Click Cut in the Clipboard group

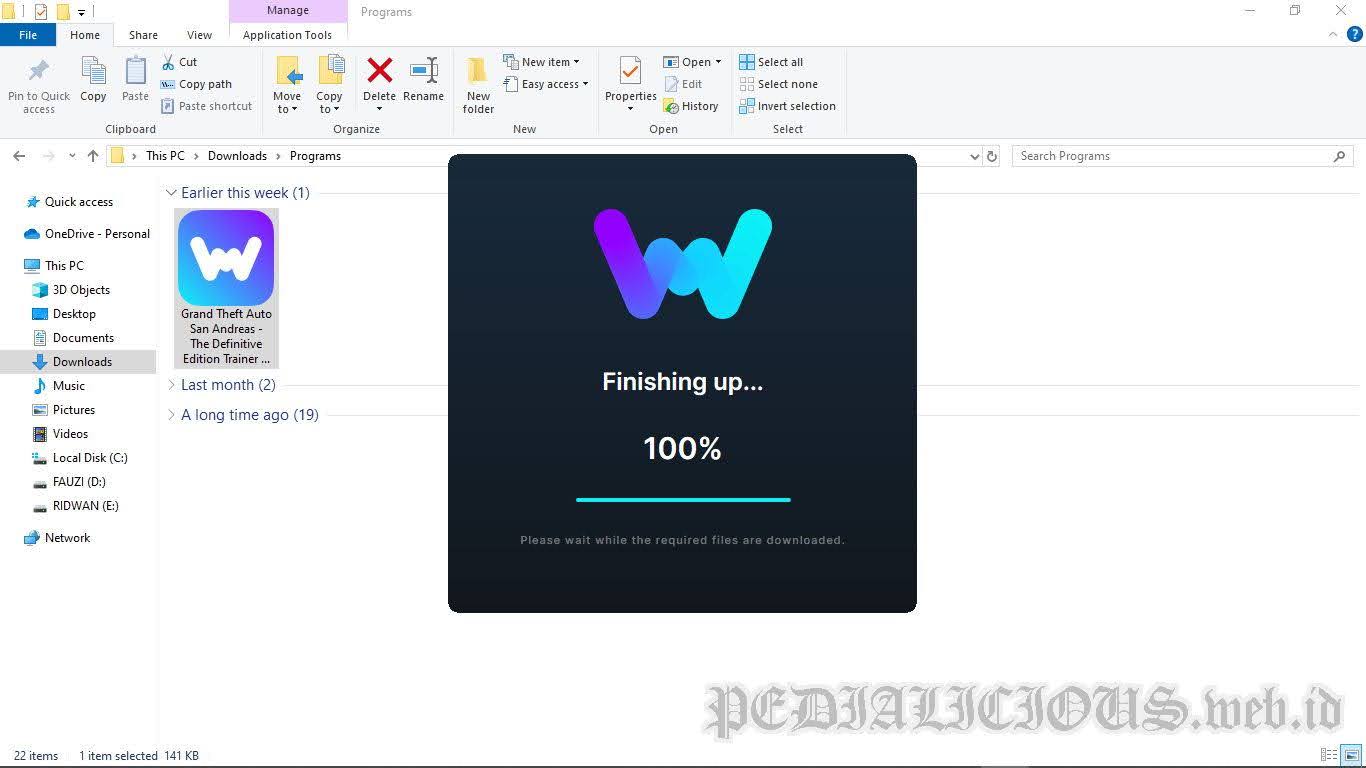pyautogui.click(x=179, y=62)
